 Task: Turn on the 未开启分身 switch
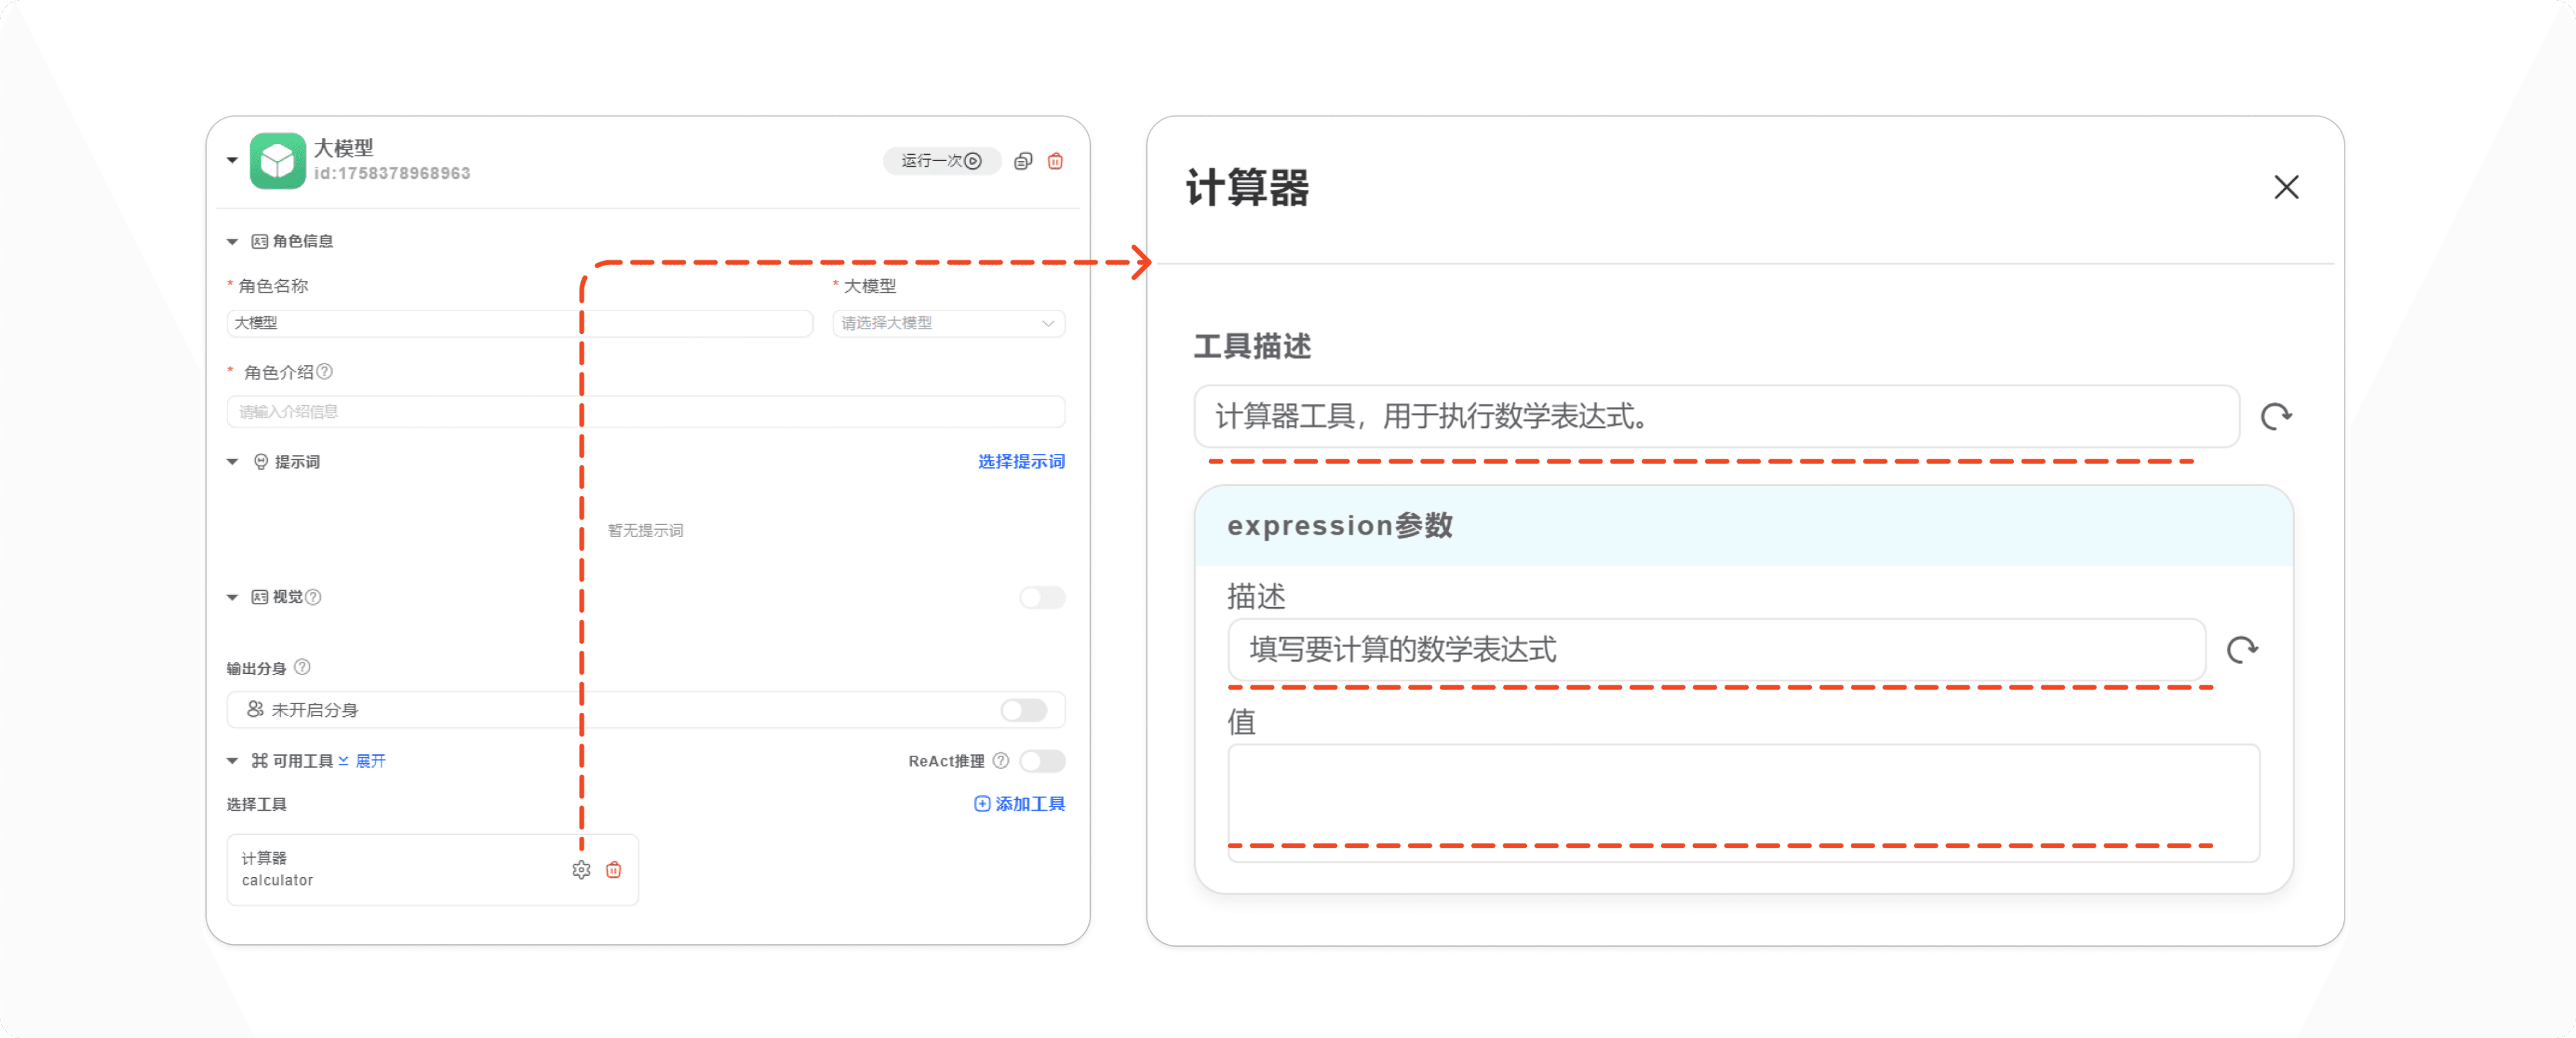1023,710
